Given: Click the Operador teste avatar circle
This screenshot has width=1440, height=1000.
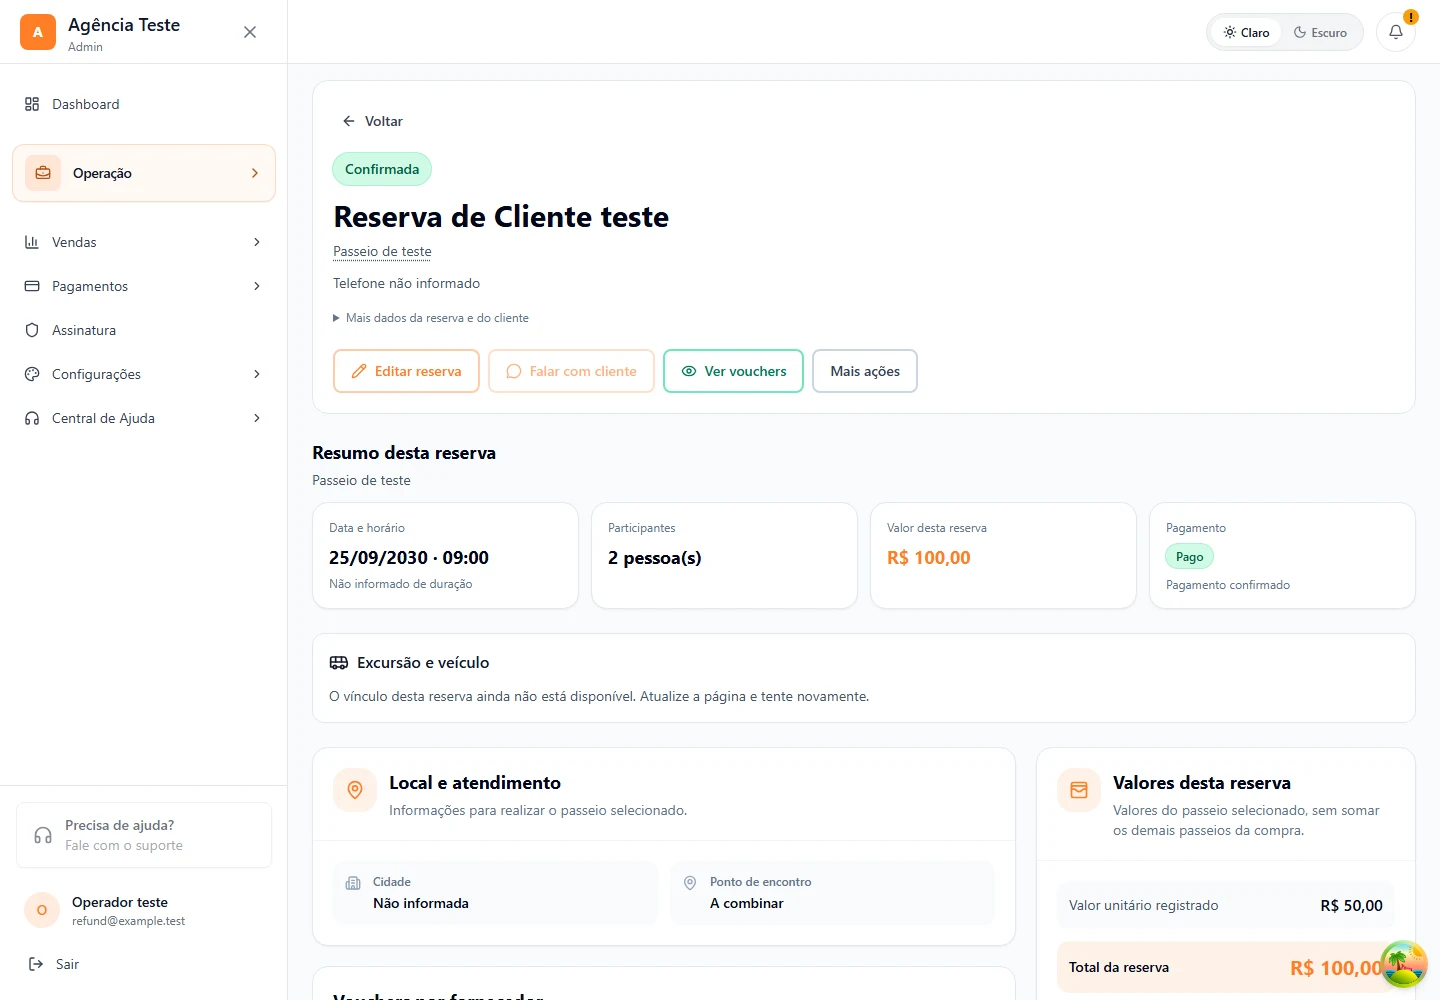Looking at the screenshot, I should [x=42, y=910].
